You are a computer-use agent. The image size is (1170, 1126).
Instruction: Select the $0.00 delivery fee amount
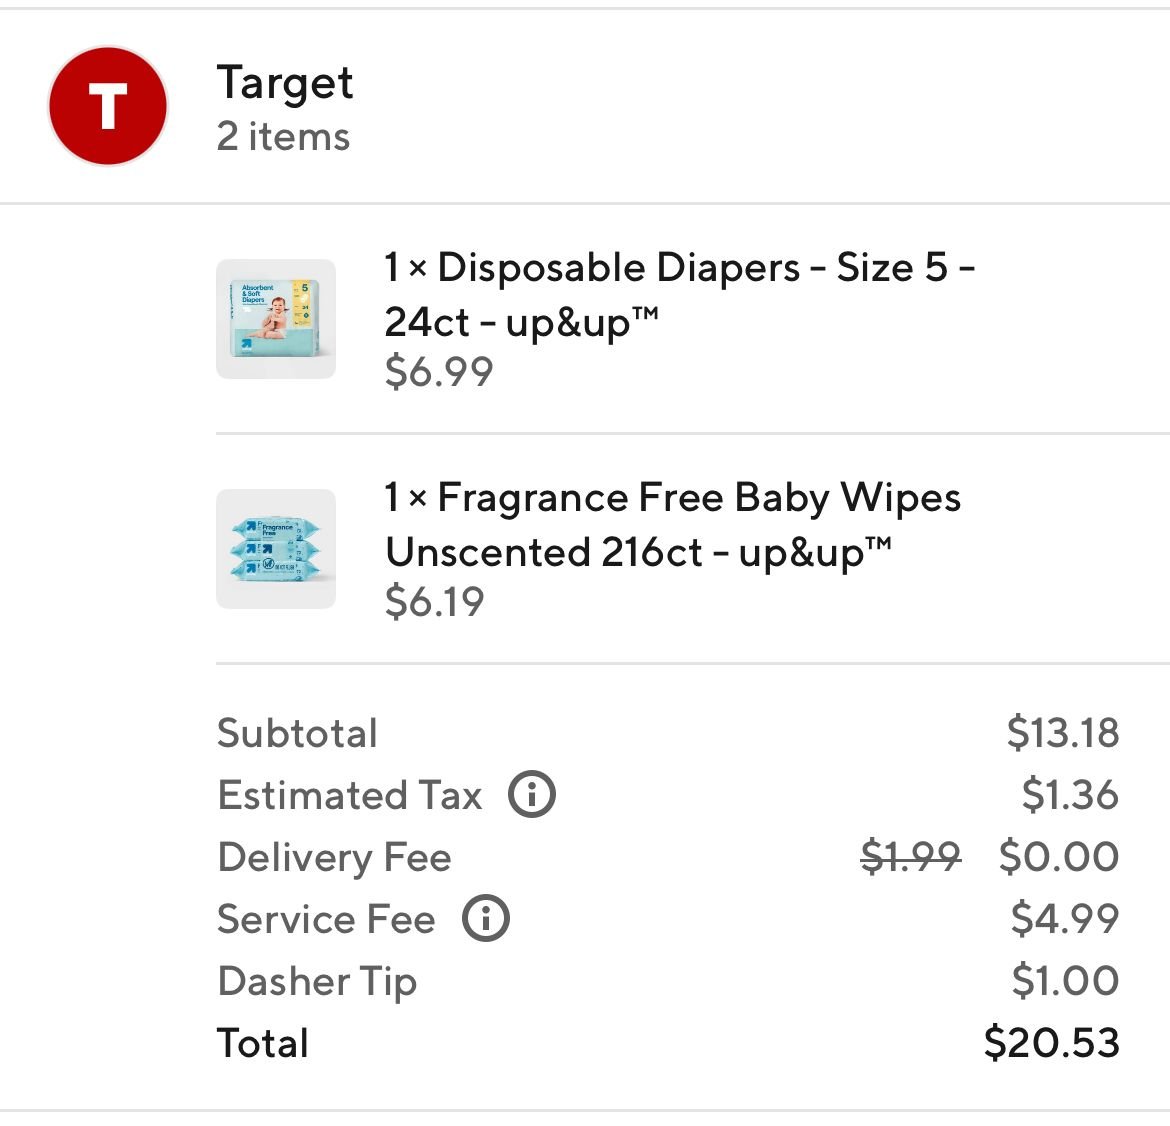(1058, 857)
